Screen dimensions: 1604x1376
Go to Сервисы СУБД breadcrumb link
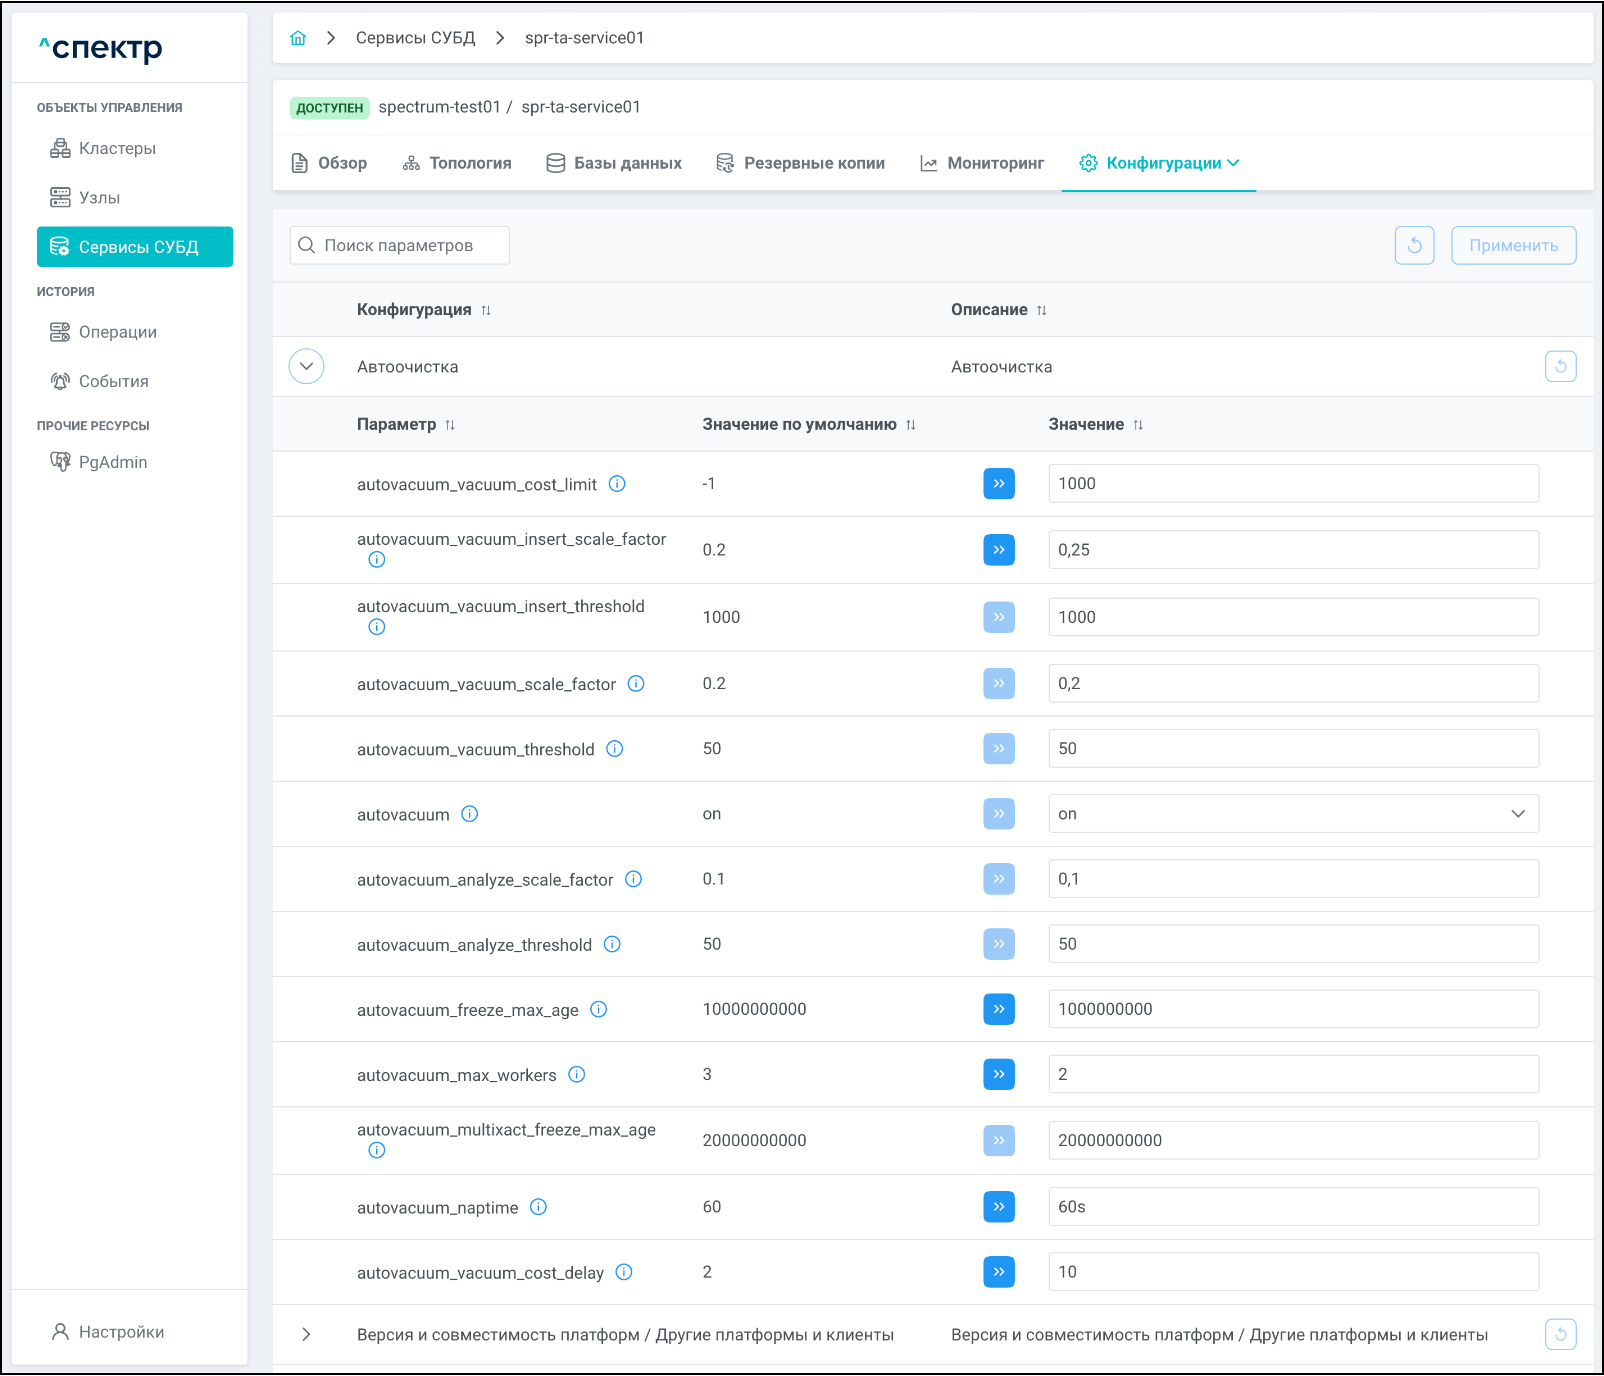coord(415,38)
